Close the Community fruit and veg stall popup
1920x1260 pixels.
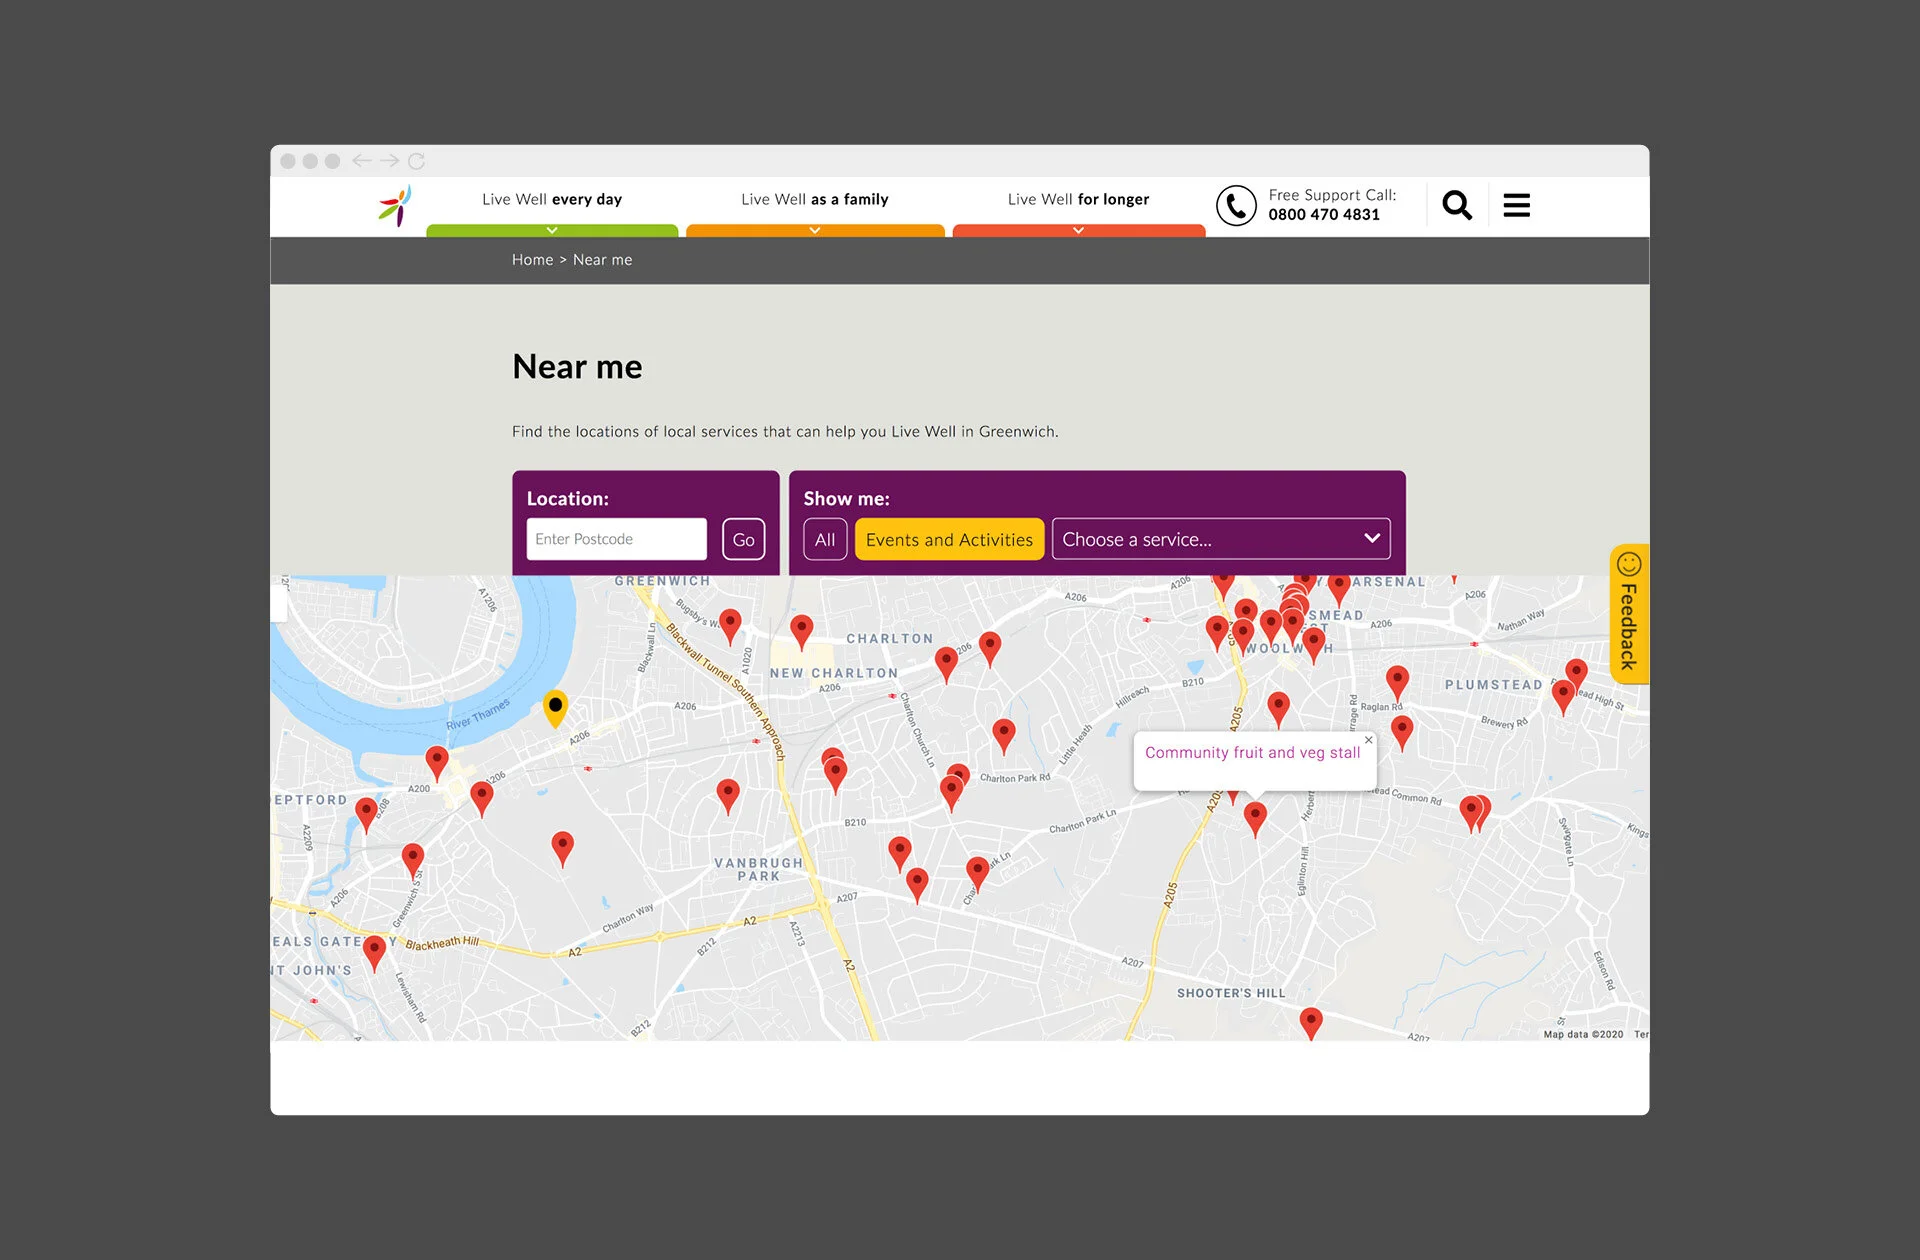pyautogui.click(x=1368, y=740)
